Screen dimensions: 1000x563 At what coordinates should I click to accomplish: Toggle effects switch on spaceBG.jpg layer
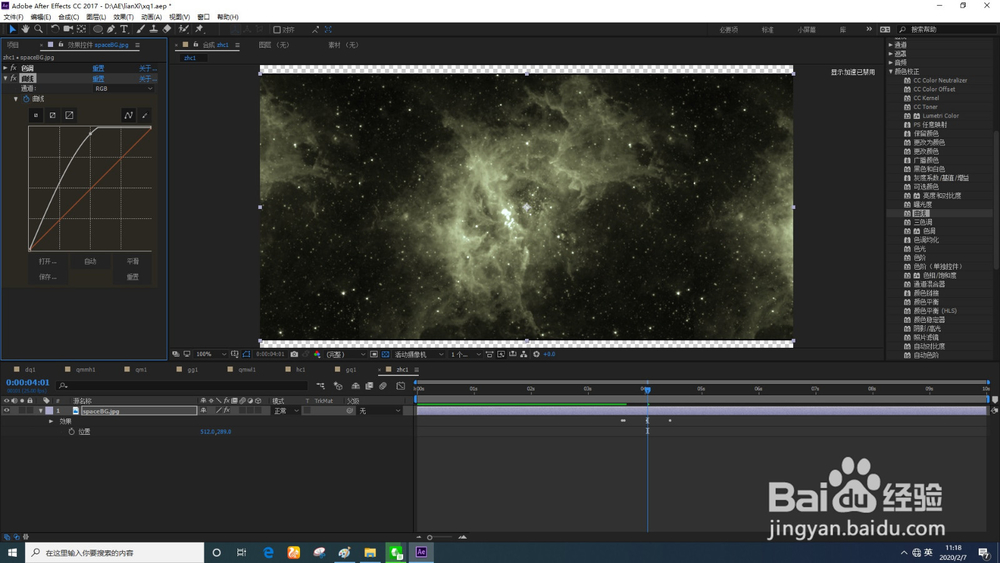226,411
